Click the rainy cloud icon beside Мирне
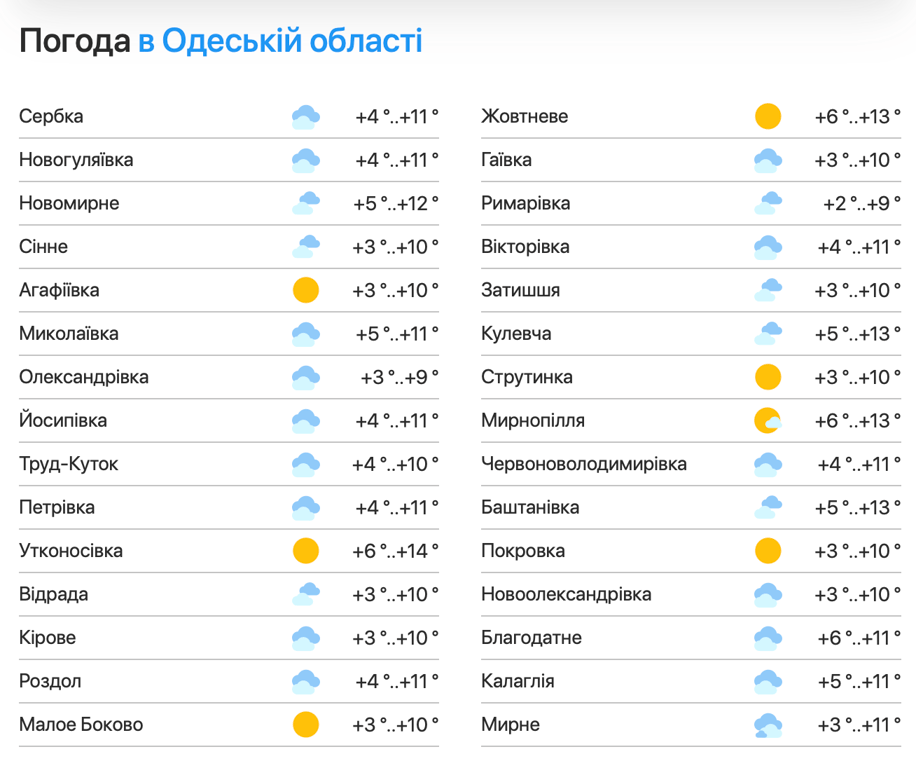The image size is (916, 768). (x=767, y=725)
